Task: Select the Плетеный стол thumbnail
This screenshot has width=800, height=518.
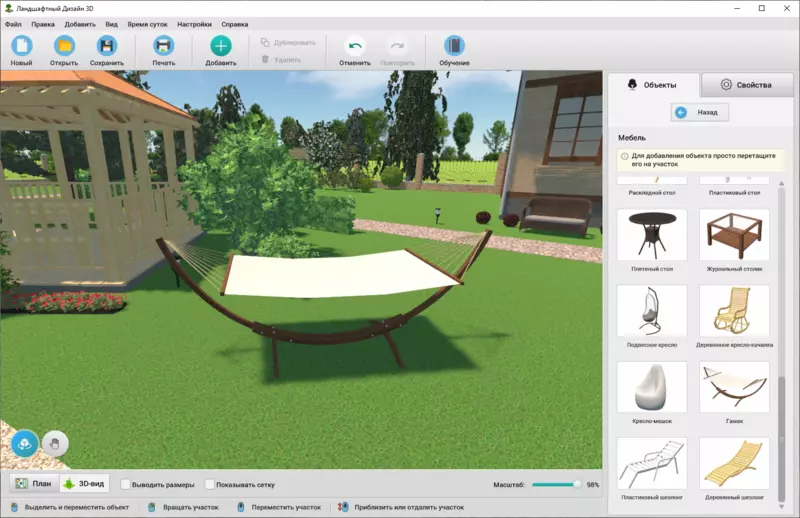Action: point(652,235)
